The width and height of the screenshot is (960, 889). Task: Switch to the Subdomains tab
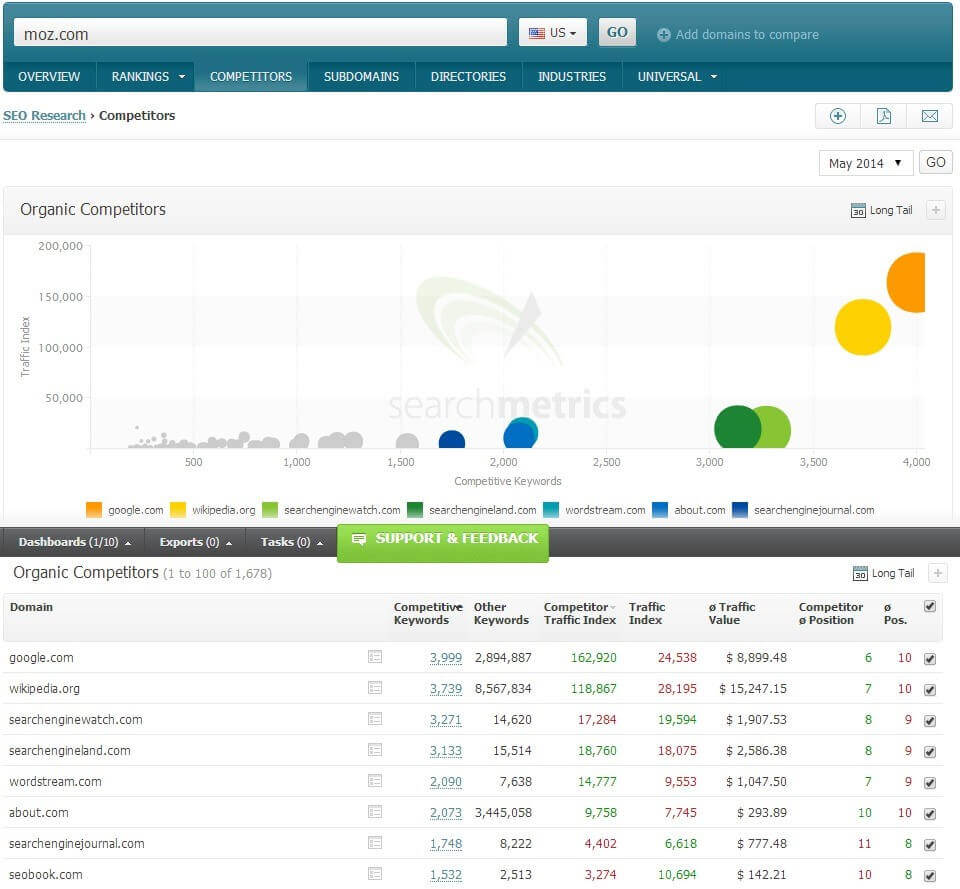361,76
